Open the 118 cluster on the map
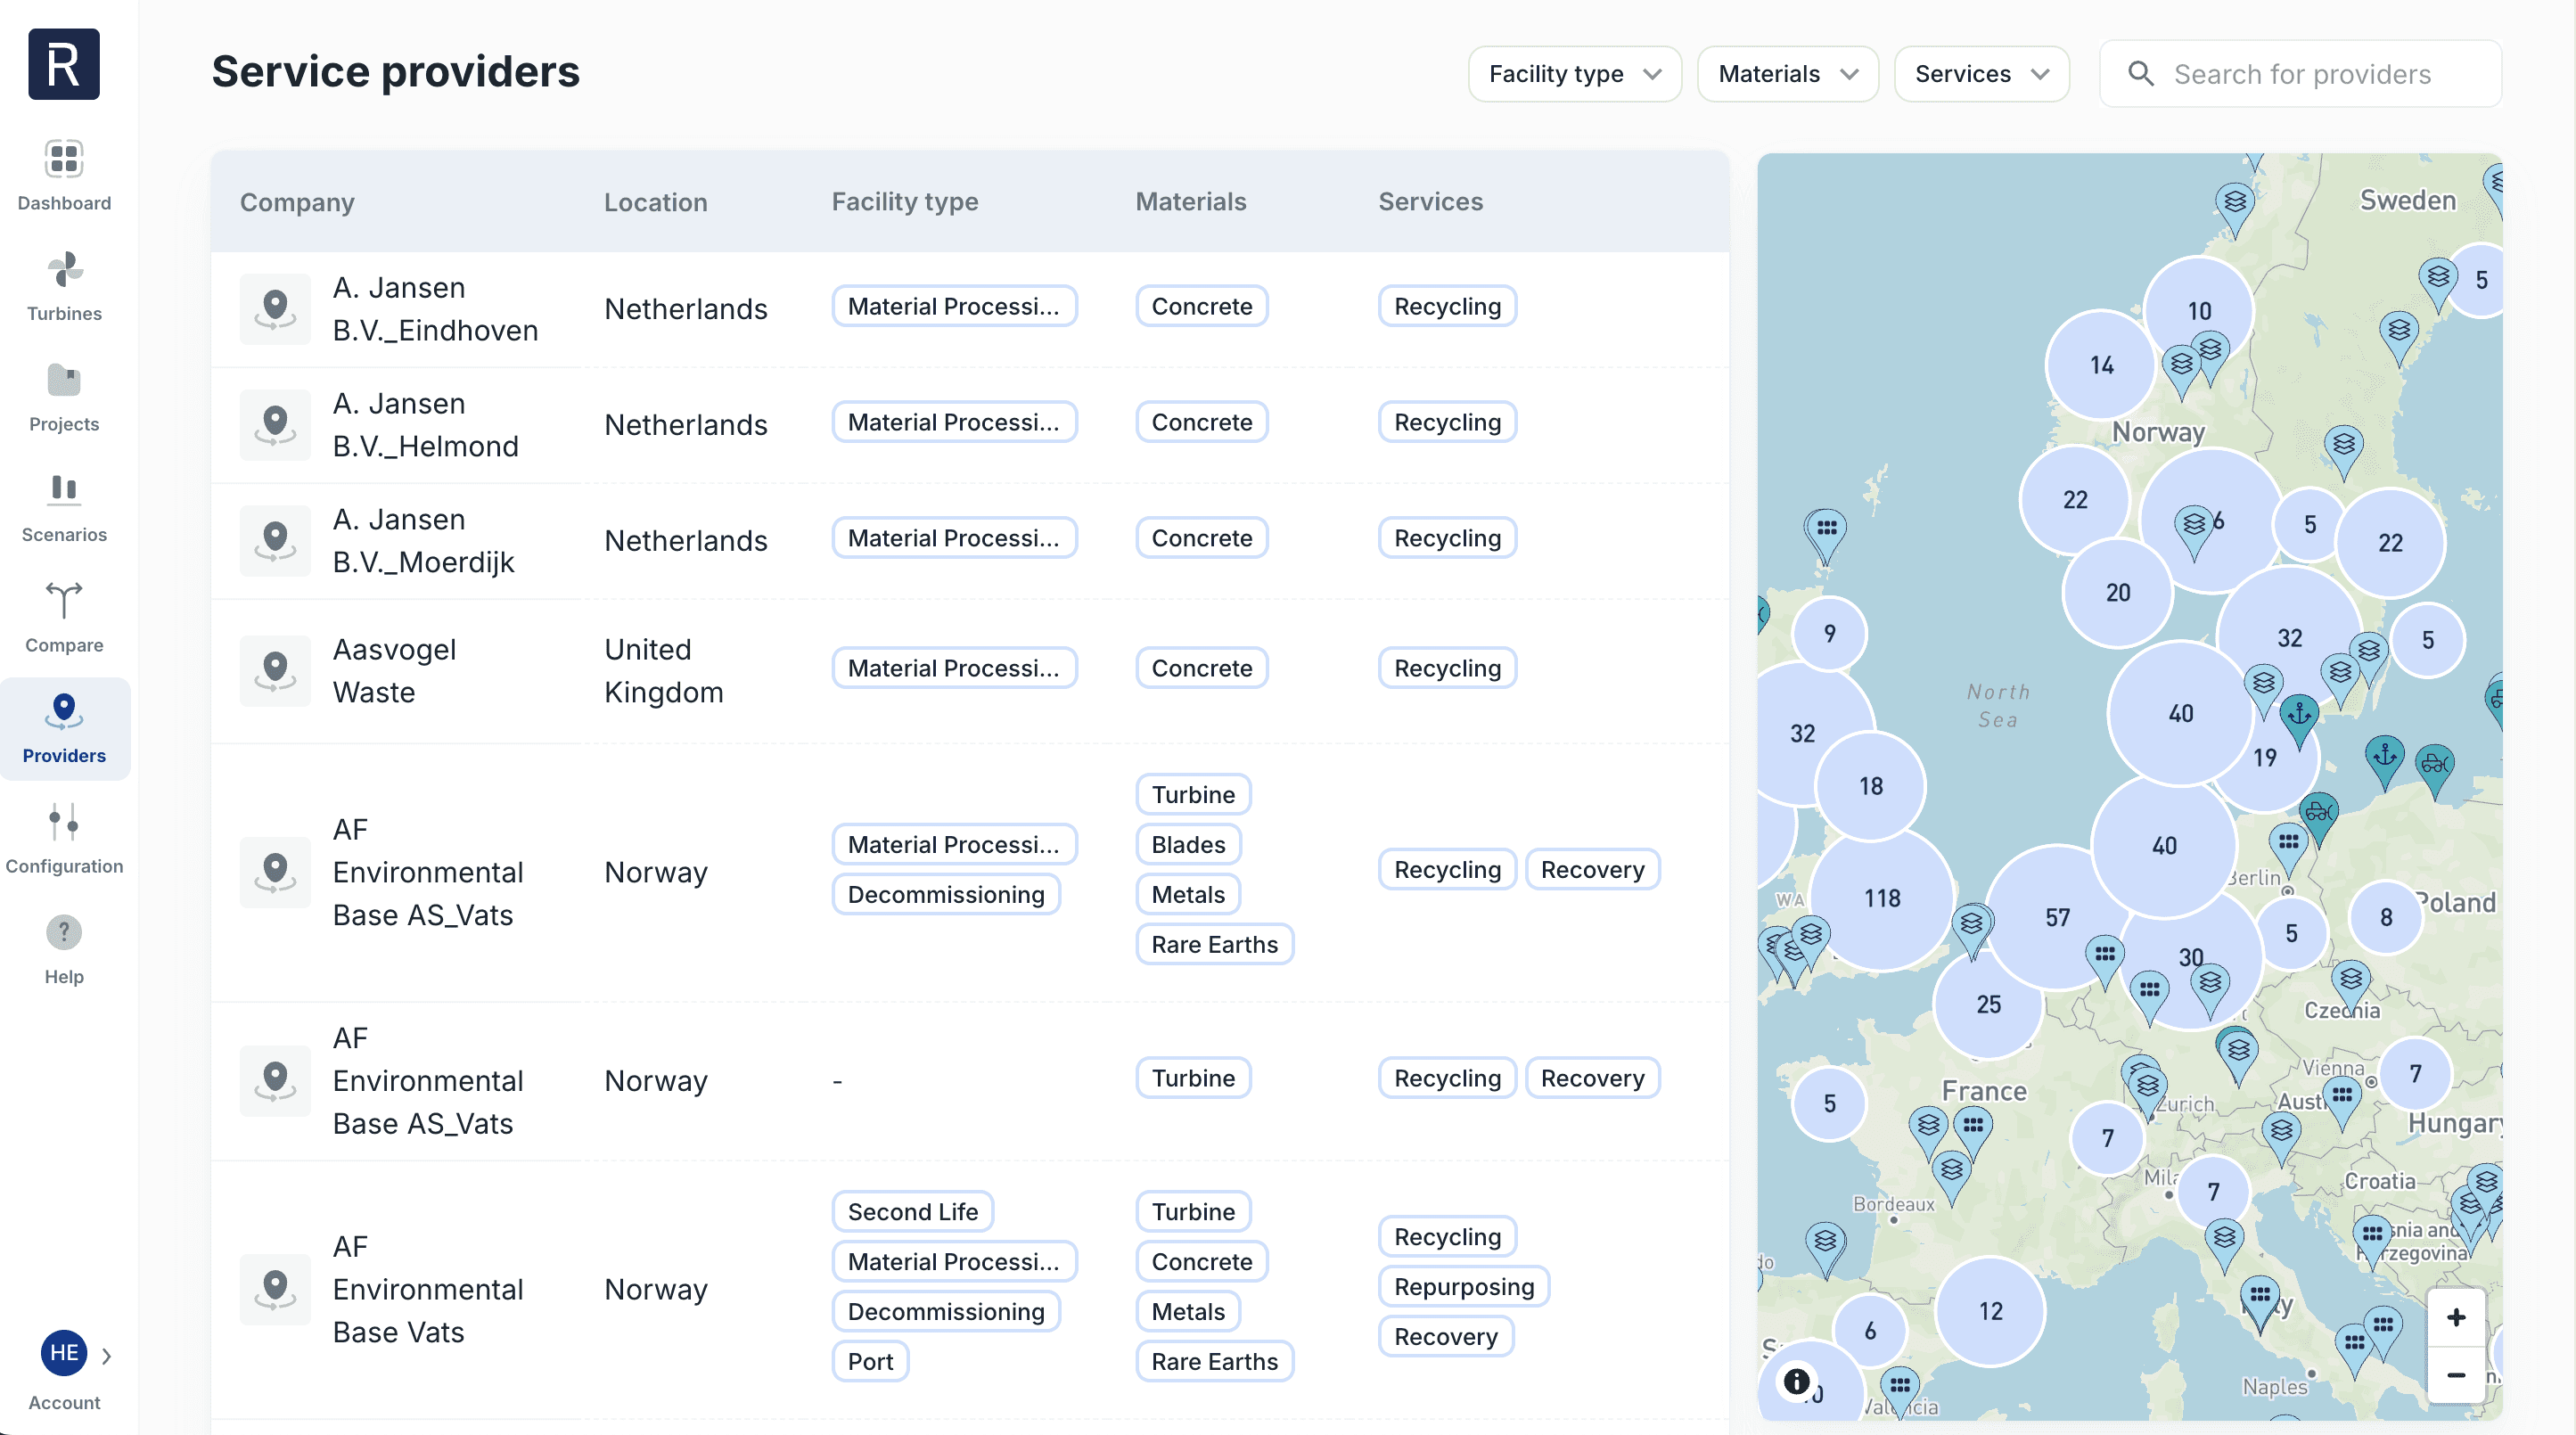 (x=1882, y=898)
